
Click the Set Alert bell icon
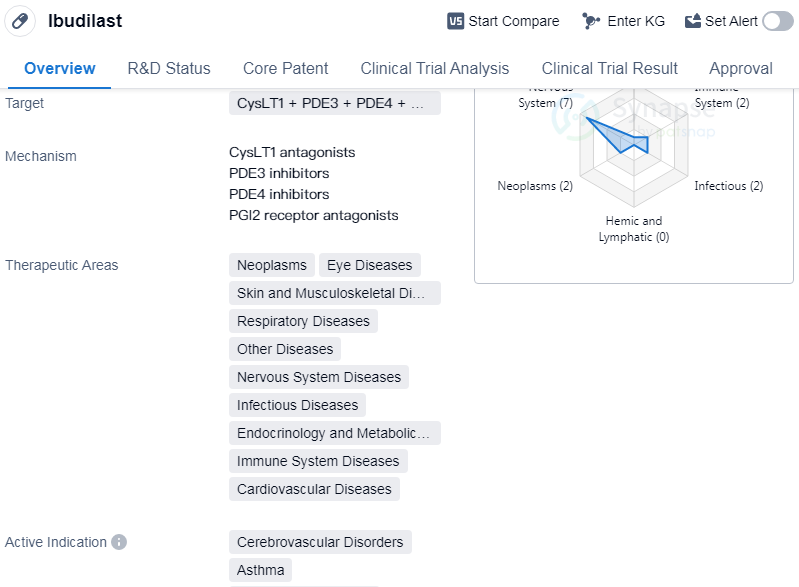[x=693, y=21]
